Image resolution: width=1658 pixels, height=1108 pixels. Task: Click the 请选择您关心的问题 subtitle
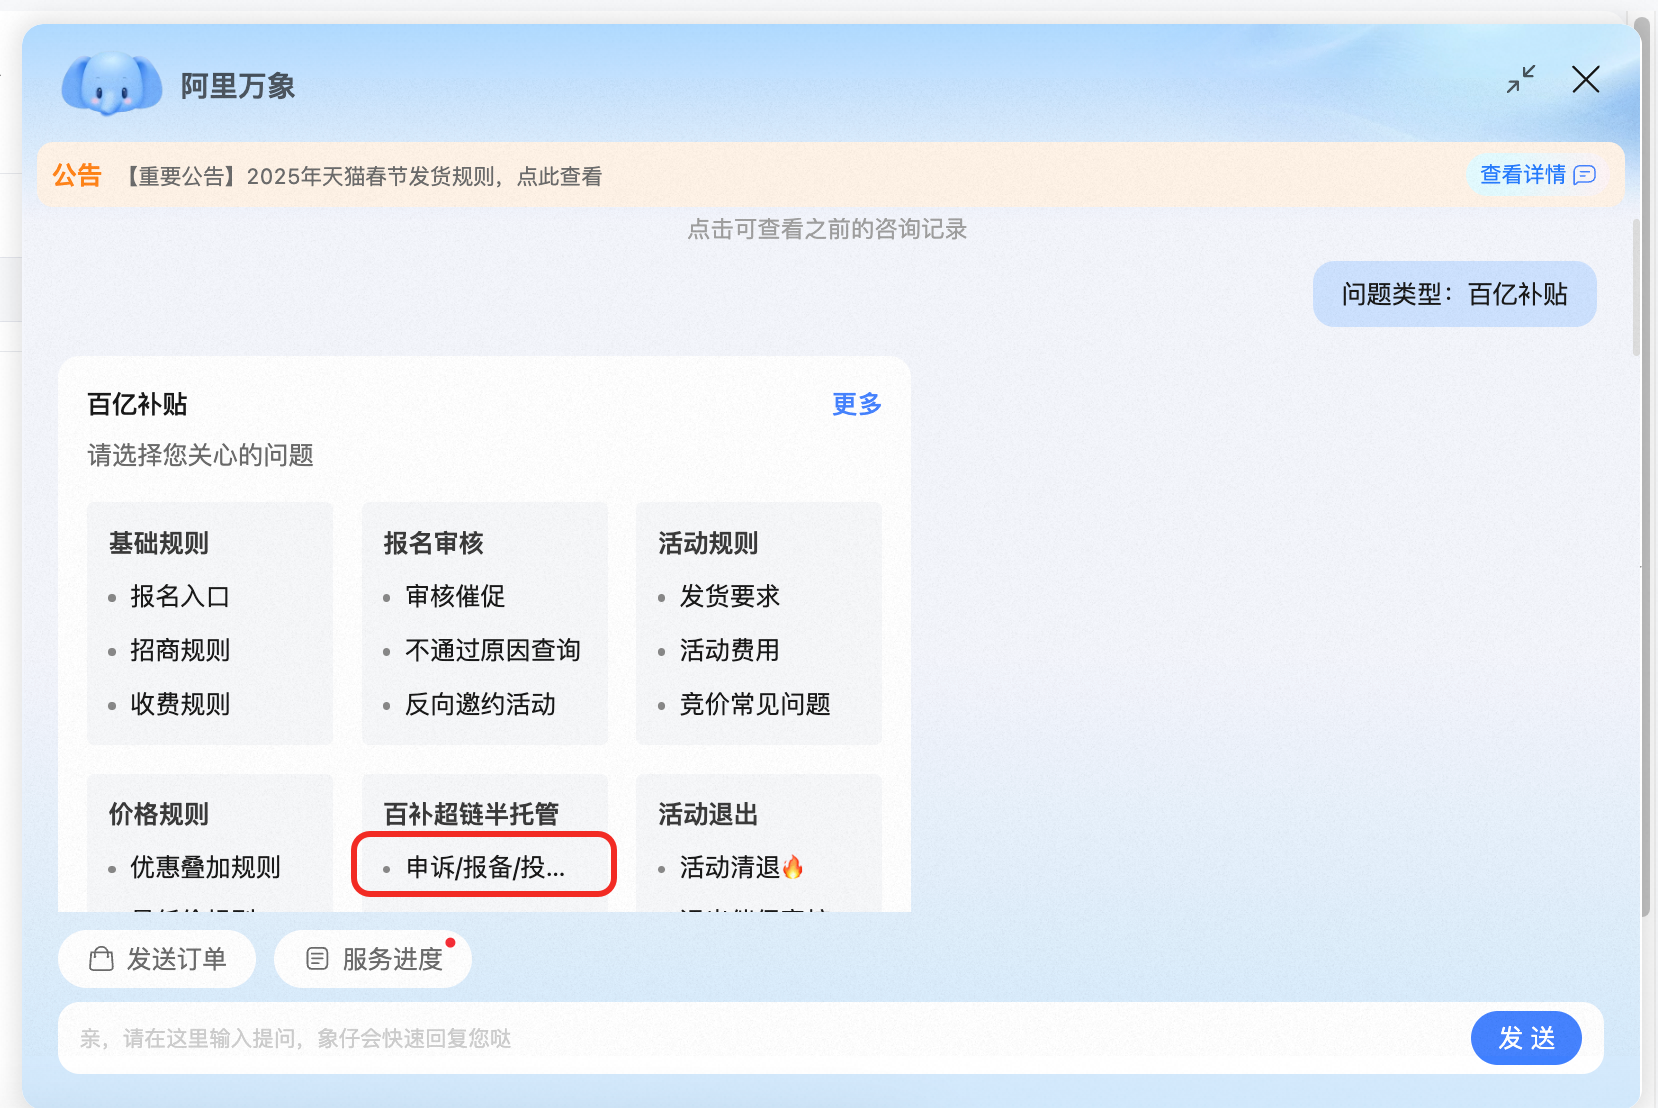tap(201, 456)
